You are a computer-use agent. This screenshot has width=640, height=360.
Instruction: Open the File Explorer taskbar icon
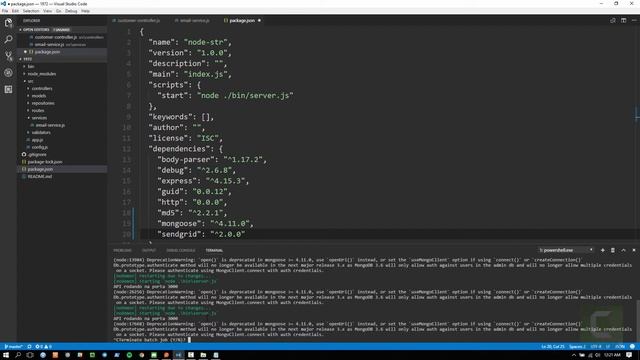(203, 355)
